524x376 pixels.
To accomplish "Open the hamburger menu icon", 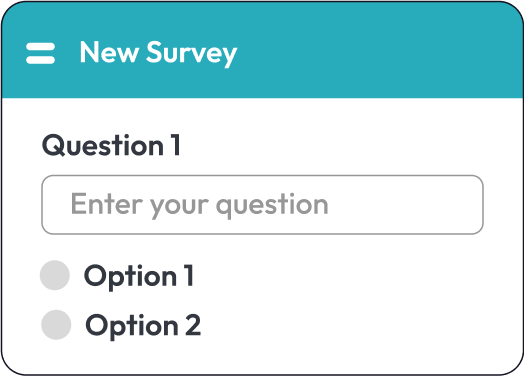I will coord(40,53).
